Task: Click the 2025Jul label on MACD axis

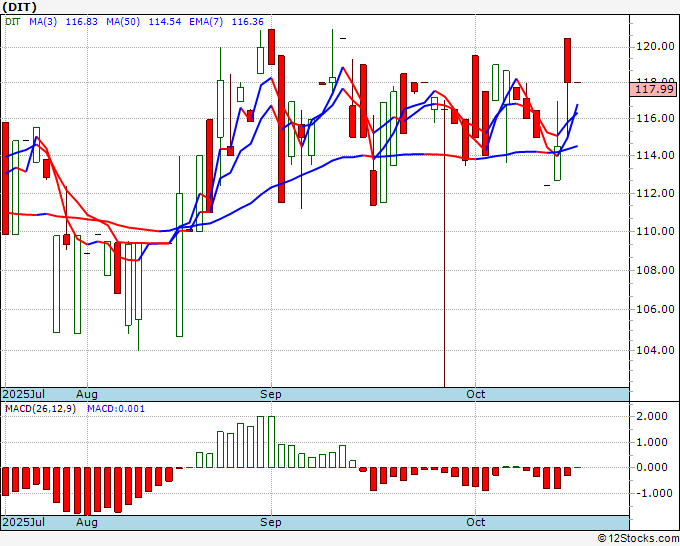Action: tap(23, 522)
